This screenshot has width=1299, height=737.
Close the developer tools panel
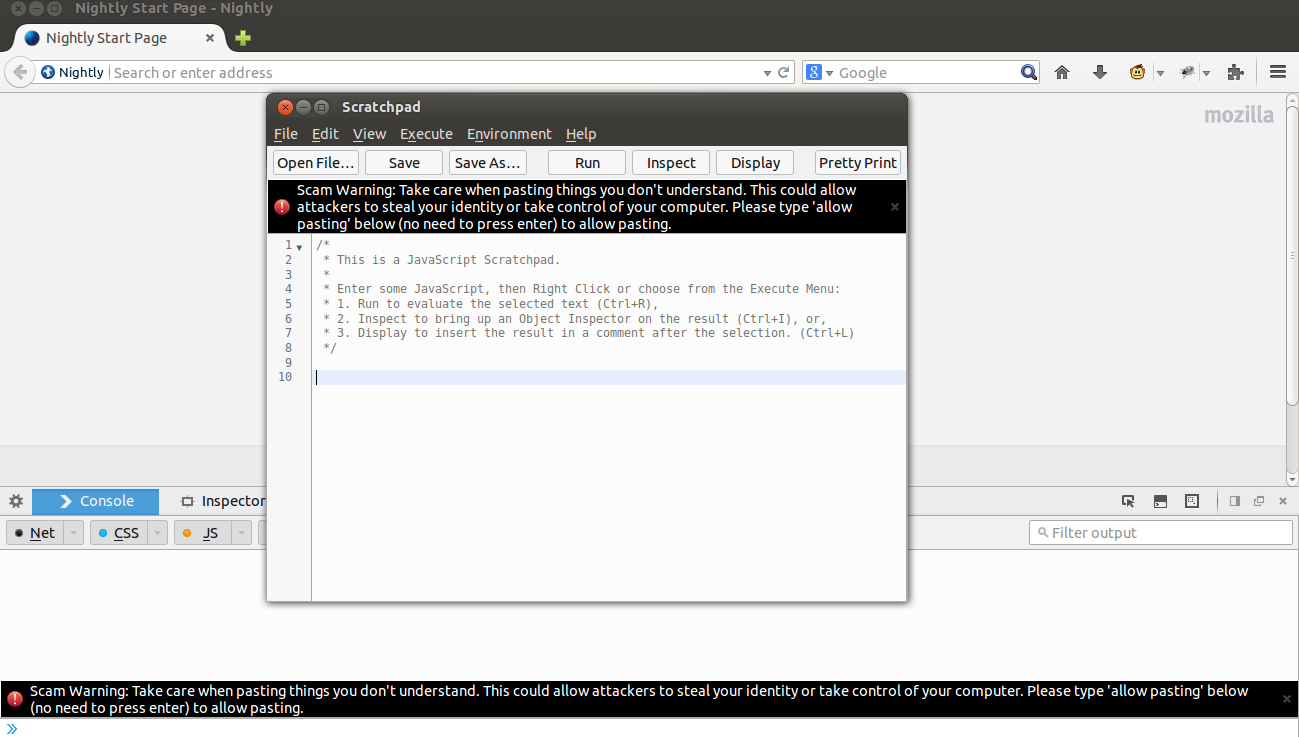(1283, 501)
